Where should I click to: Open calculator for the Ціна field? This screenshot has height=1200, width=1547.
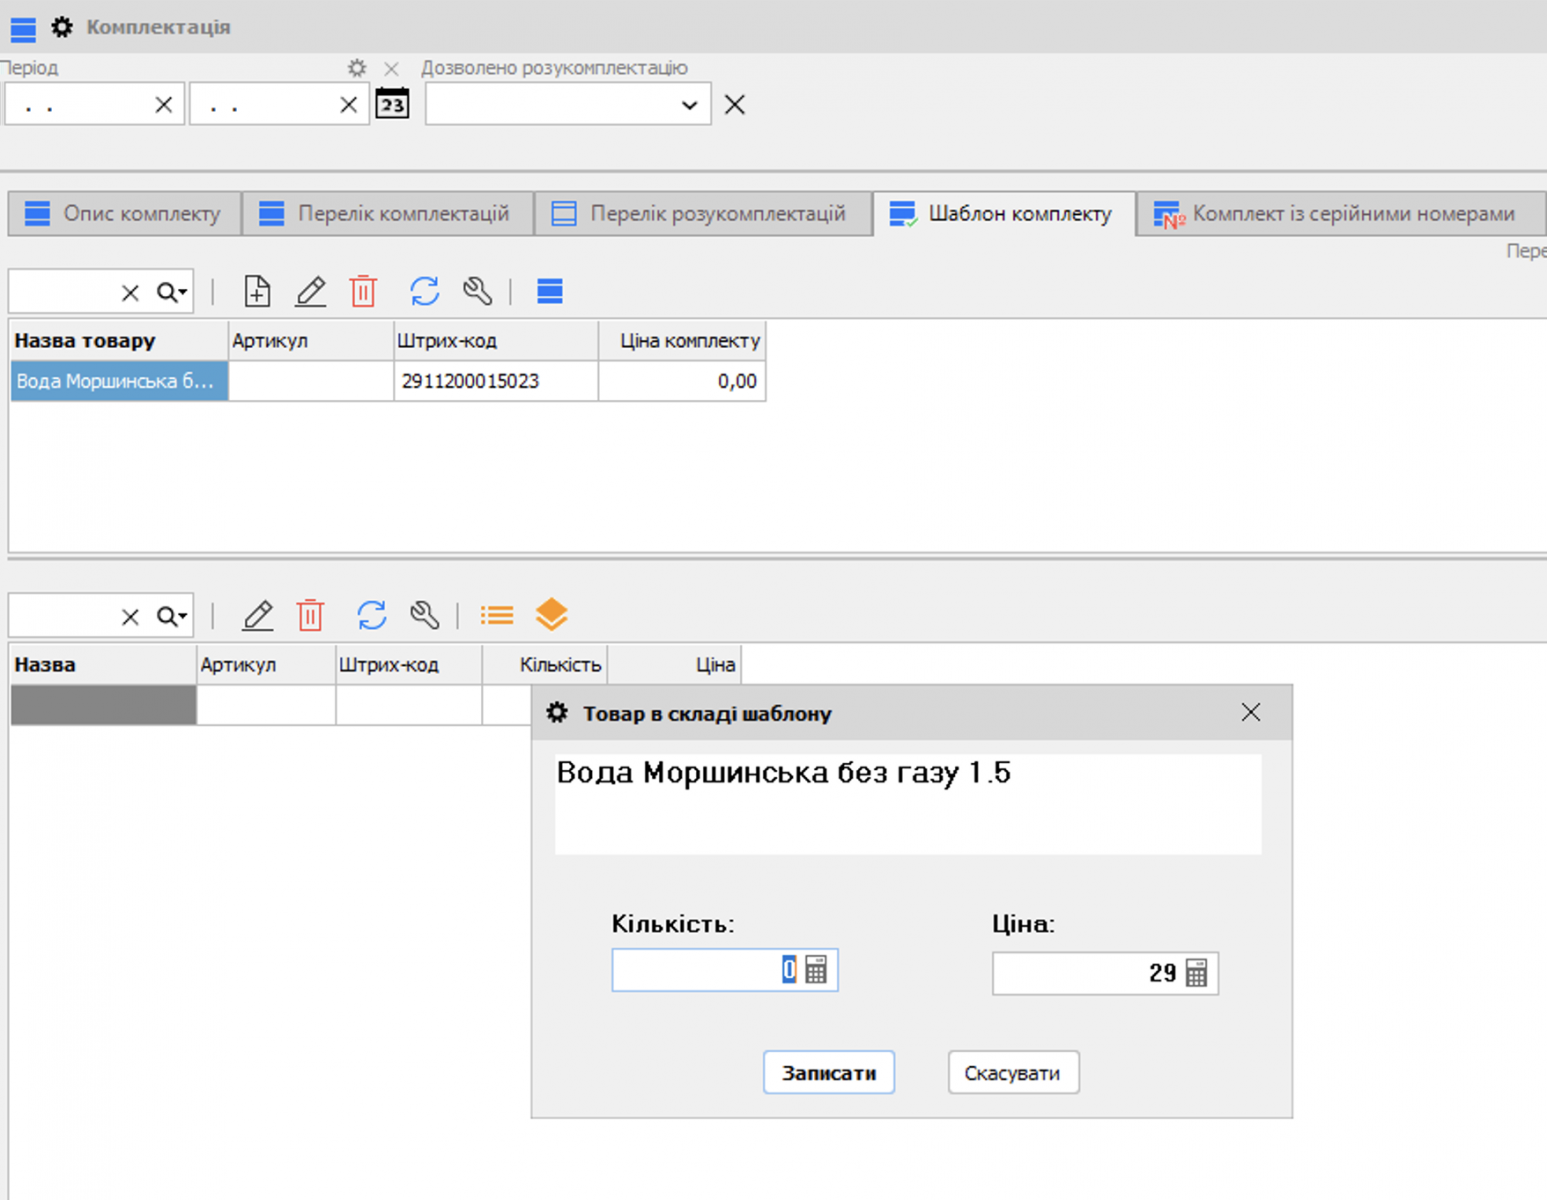click(1196, 973)
